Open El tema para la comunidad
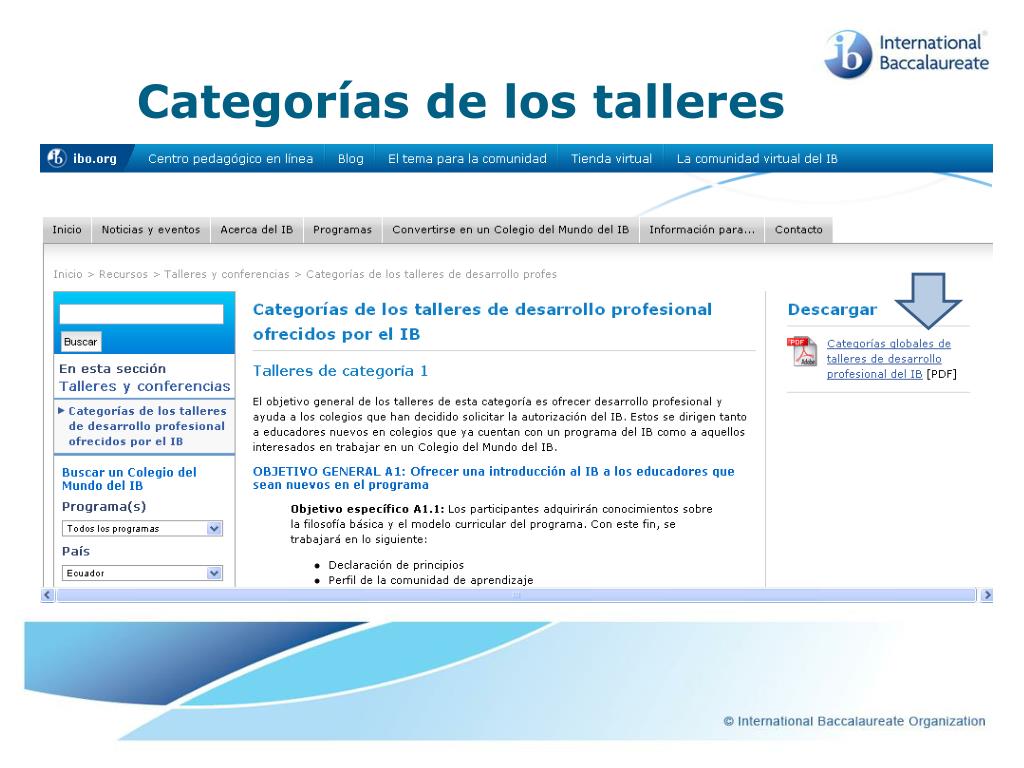The width and height of the screenshot is (1024, 768). click(x=468, y=159)
